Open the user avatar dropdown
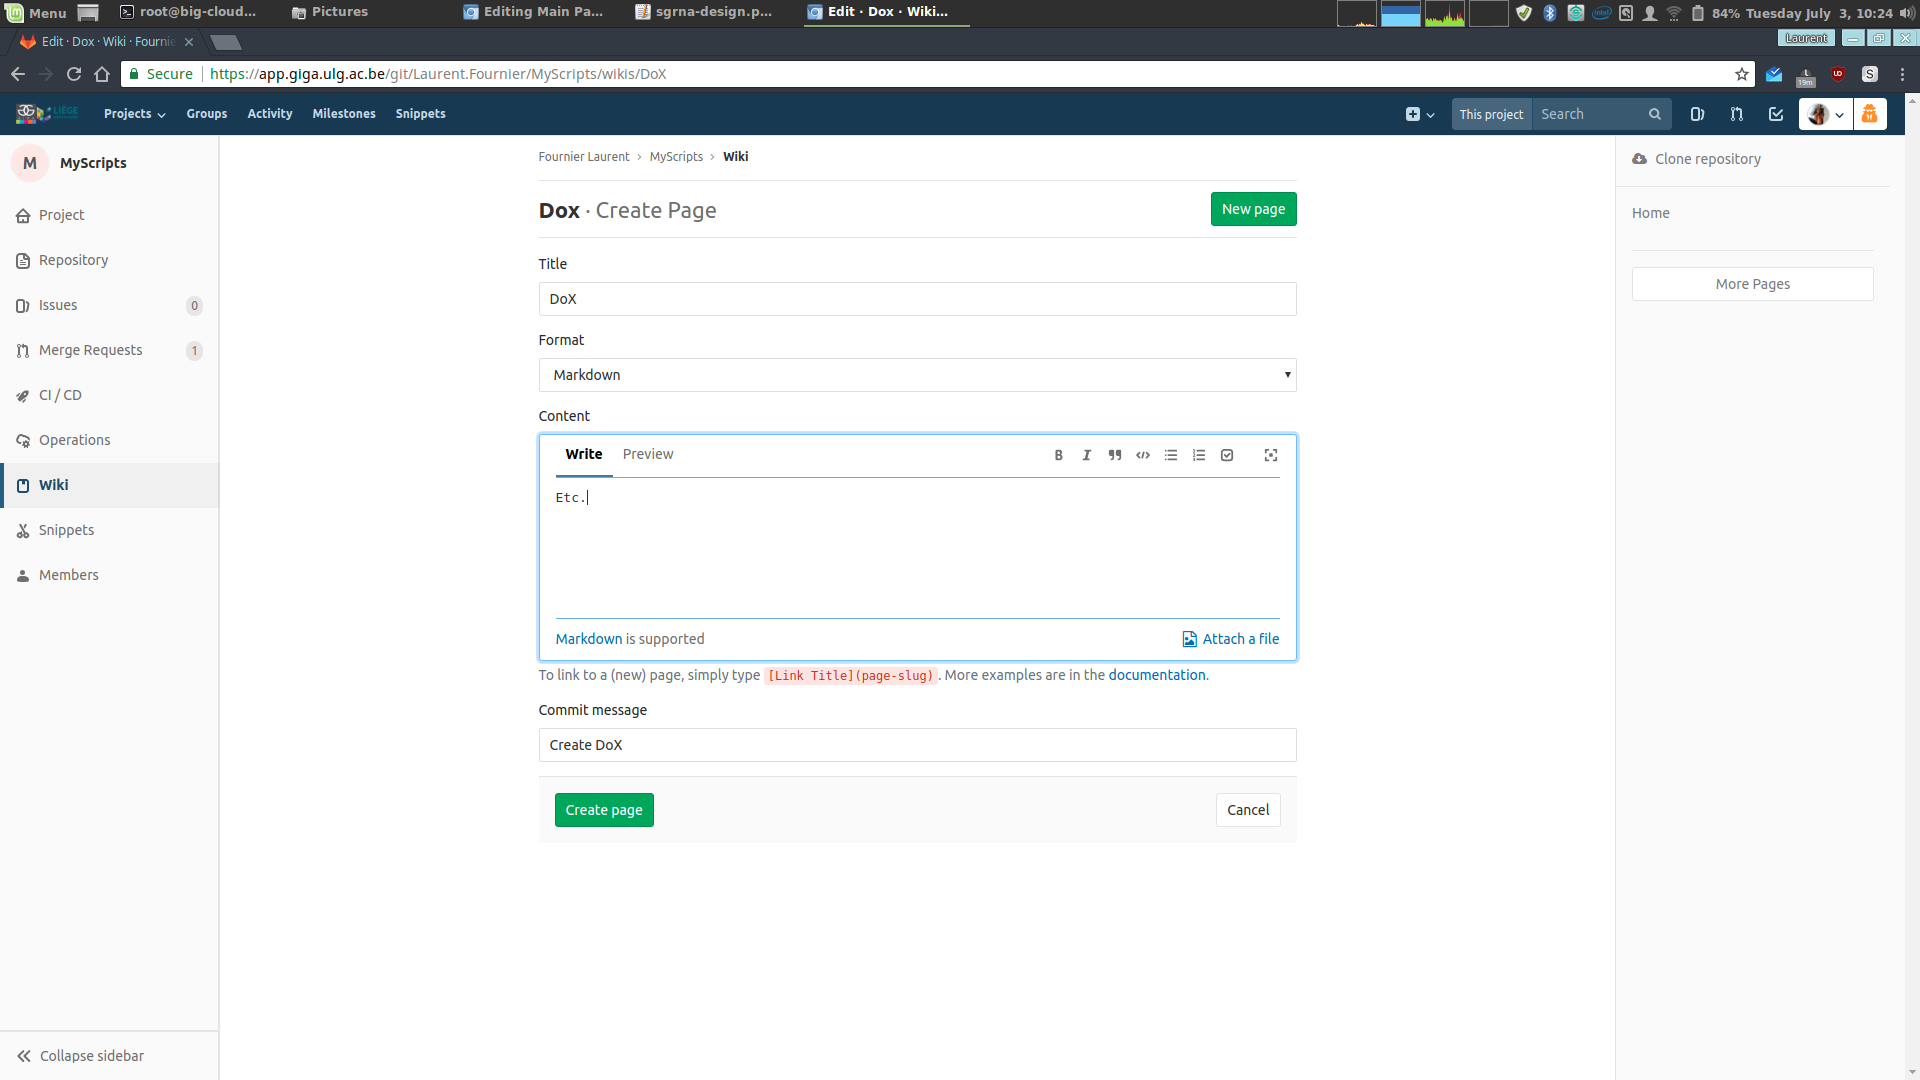The height and width of the screenshot is (1080, 1920). 1825,114
